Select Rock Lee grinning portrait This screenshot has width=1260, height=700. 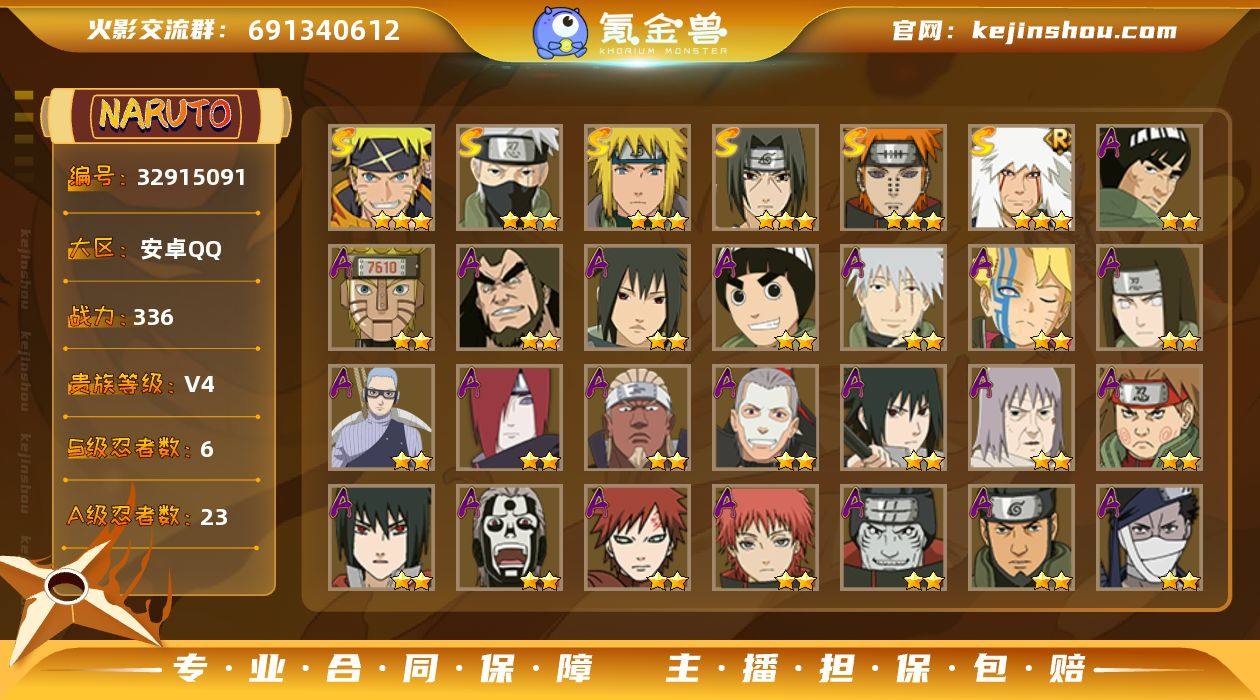(x=766, y=298)
